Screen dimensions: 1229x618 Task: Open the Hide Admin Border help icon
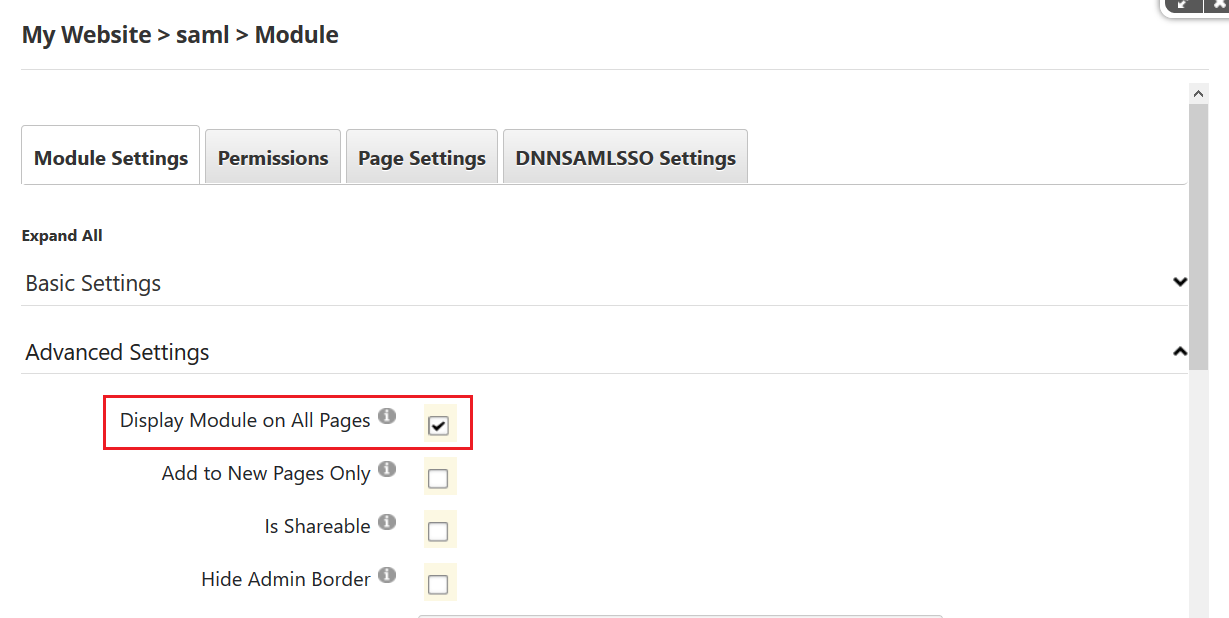(387, 575)
